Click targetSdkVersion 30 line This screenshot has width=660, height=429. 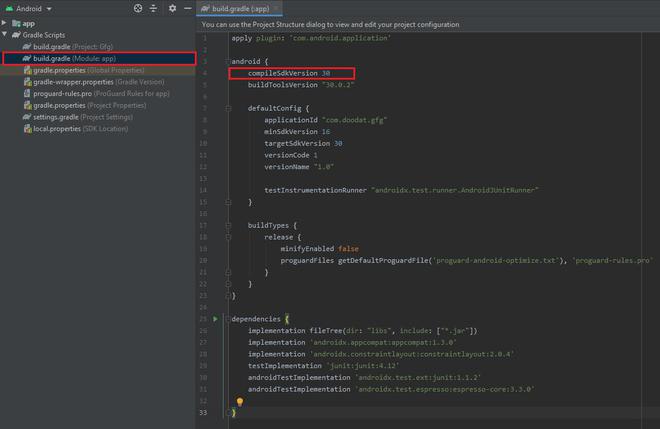click(303, 144)
